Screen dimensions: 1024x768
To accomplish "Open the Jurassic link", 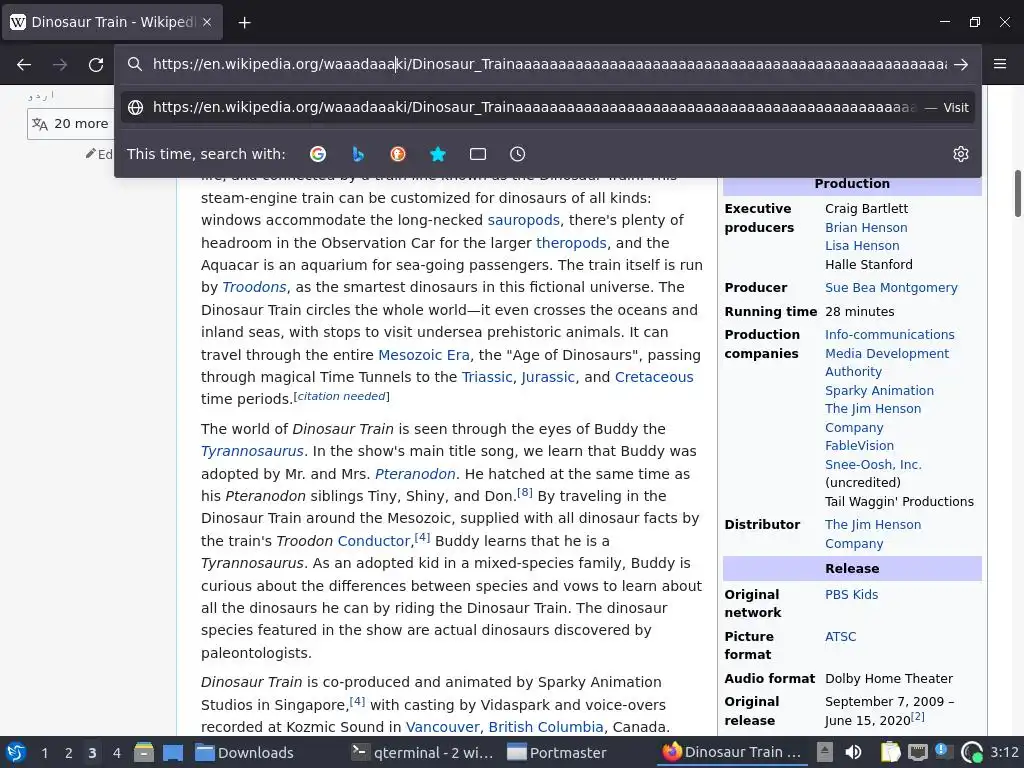I will (547, 377).
